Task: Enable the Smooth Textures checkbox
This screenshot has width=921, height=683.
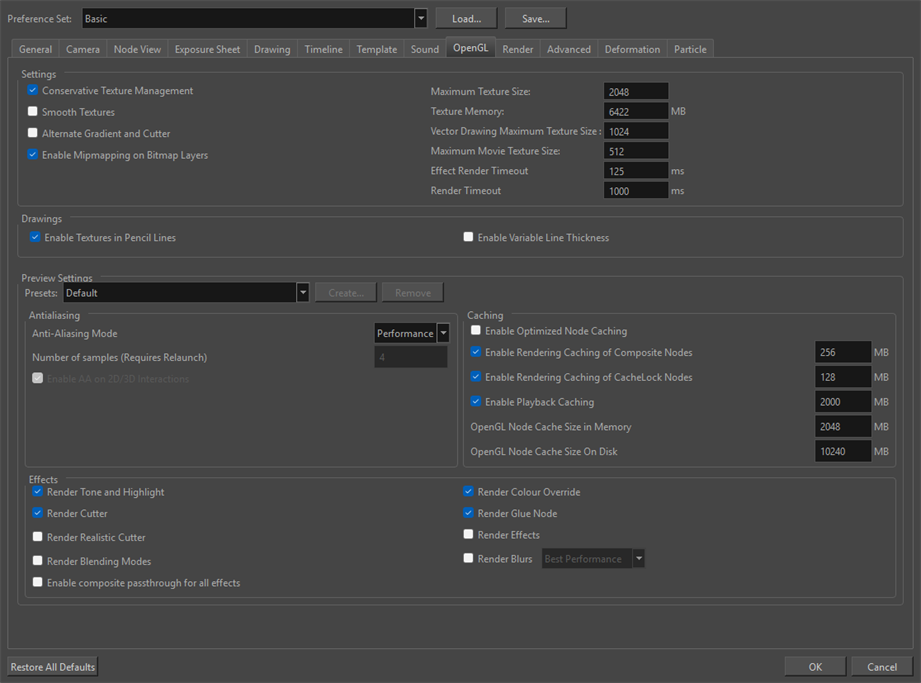Action: (x=33, y=112)
